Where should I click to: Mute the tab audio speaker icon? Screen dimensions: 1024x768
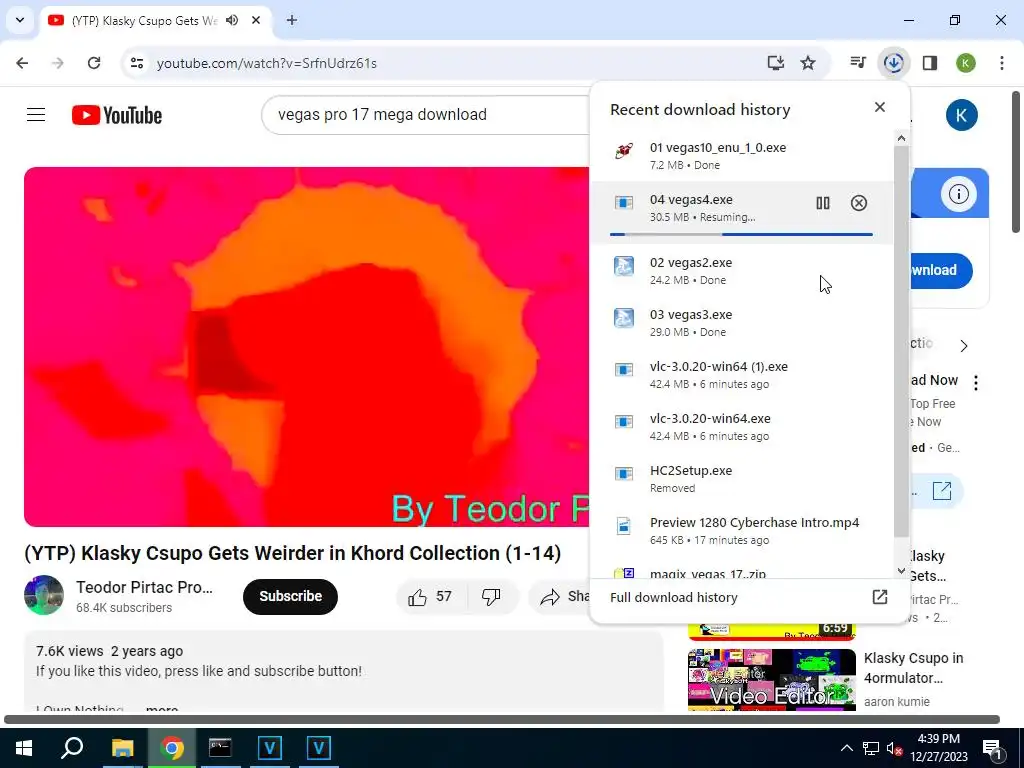pos(232,20)
